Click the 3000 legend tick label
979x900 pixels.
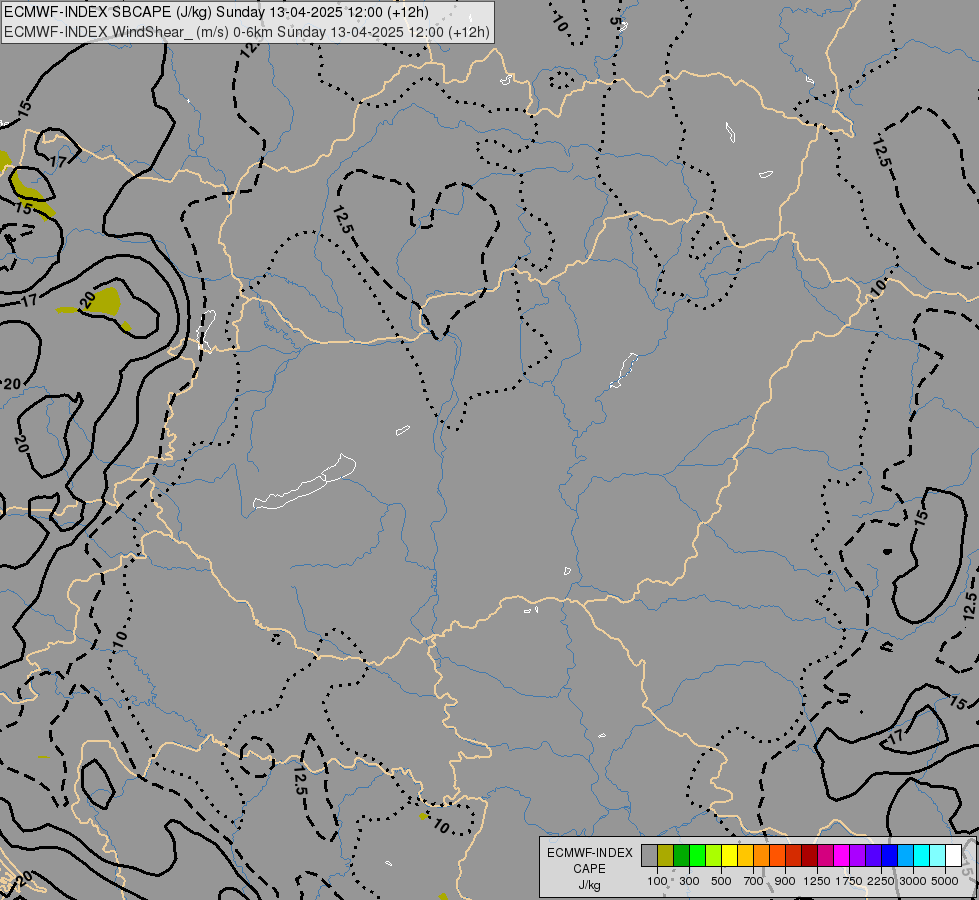[913, 881]
